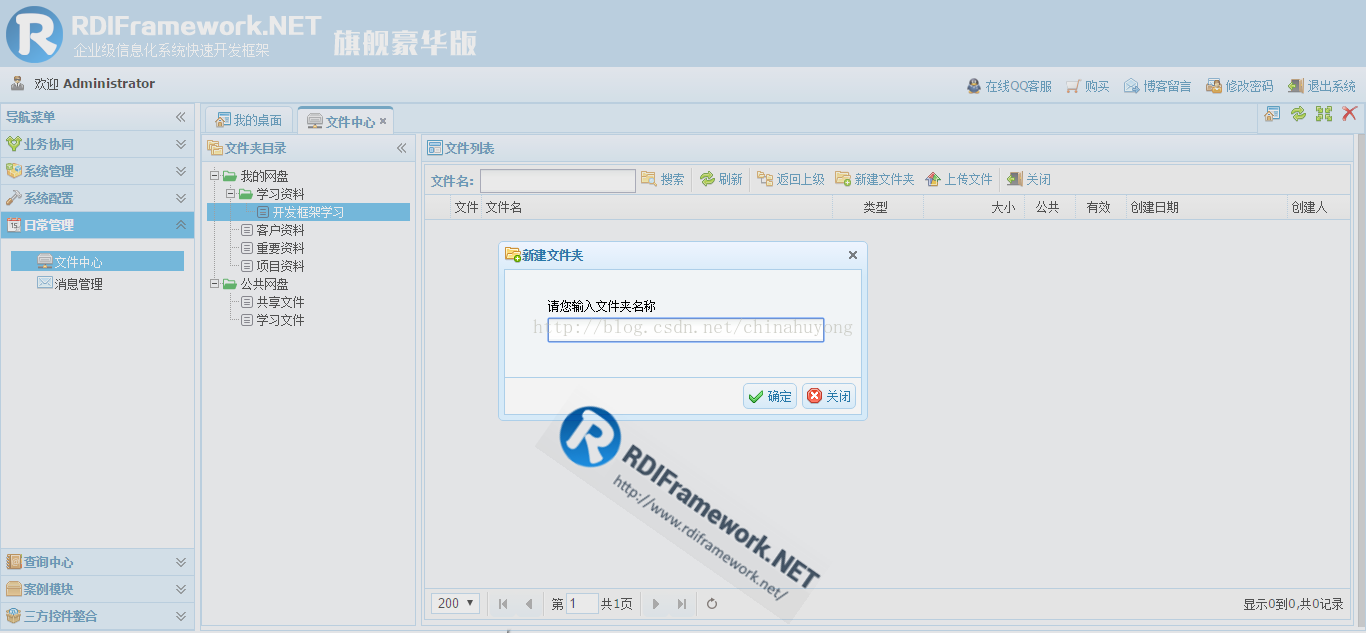Select the 学习文件 folder
Viewport: 1366px width, 633px height.
coord(280,320)
